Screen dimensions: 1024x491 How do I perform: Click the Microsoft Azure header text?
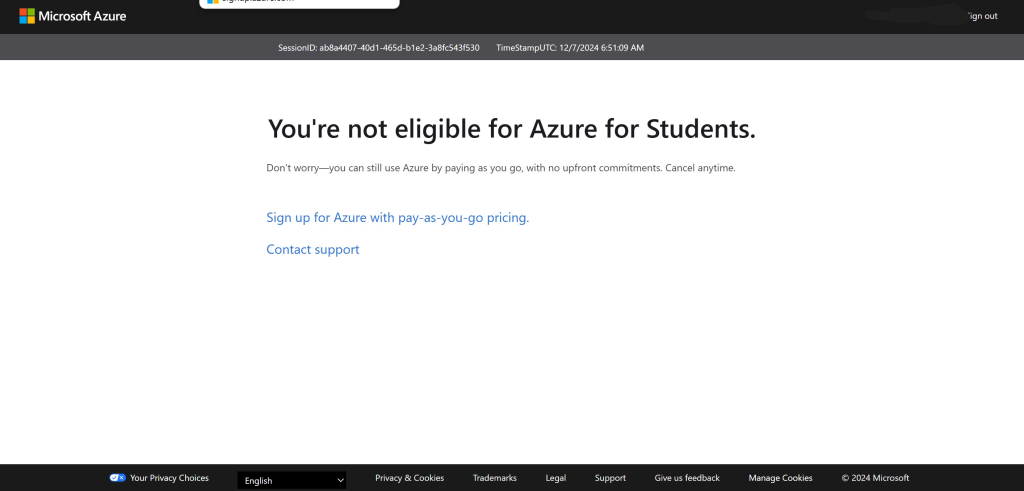tap(82, 16)
